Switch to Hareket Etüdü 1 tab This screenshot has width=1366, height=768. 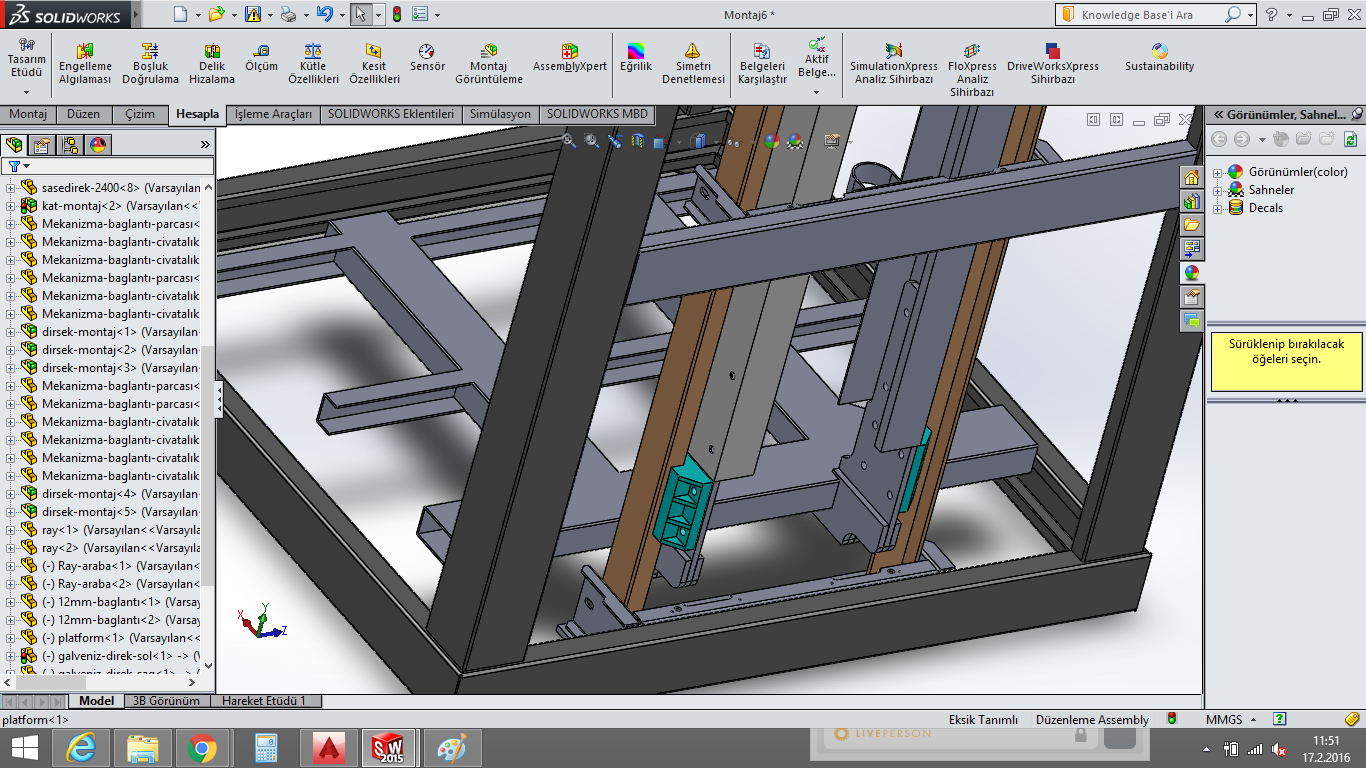[x=264, y=701]
